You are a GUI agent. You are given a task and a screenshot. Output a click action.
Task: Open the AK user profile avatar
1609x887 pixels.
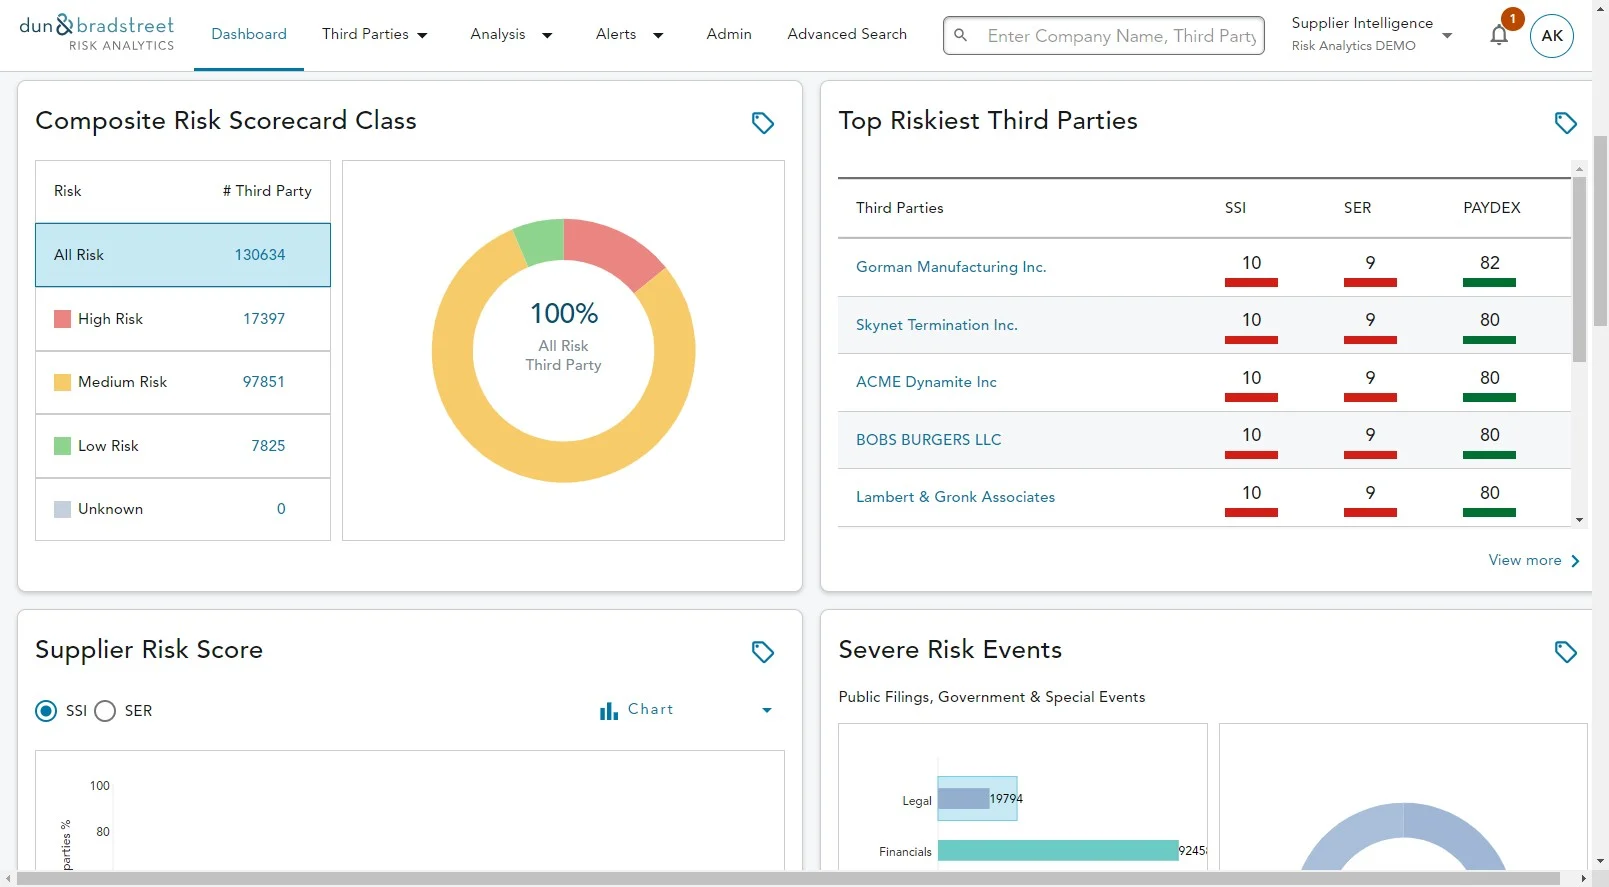pos(1552,36)
